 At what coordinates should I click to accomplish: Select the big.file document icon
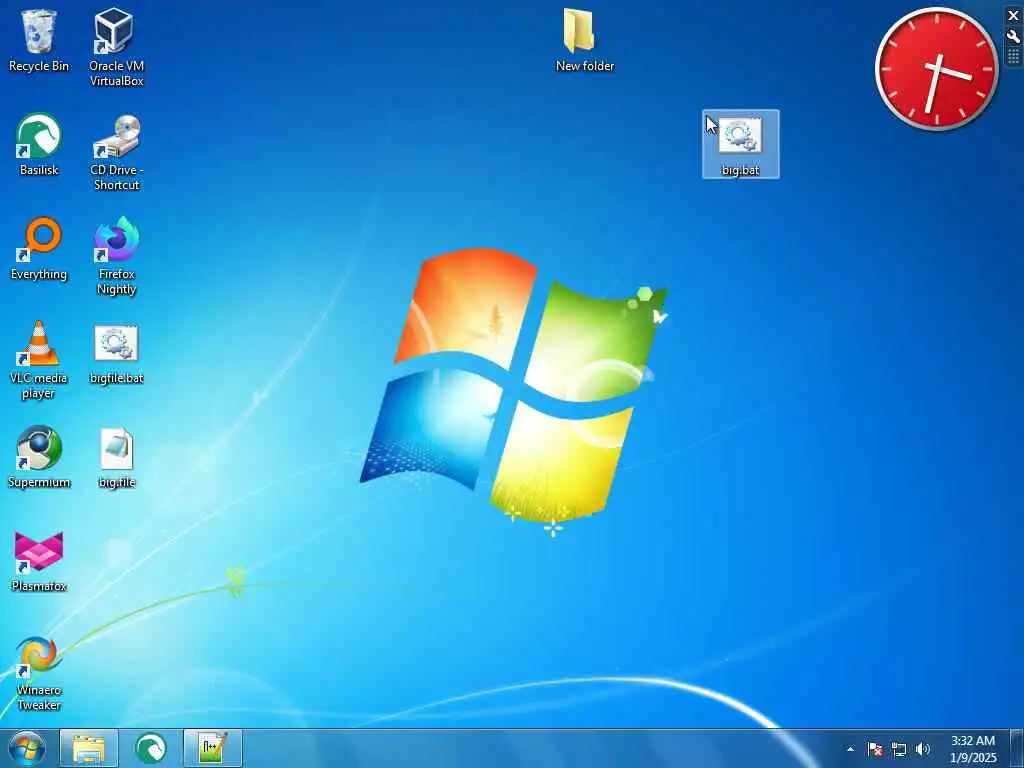click(x=116, y=457)
